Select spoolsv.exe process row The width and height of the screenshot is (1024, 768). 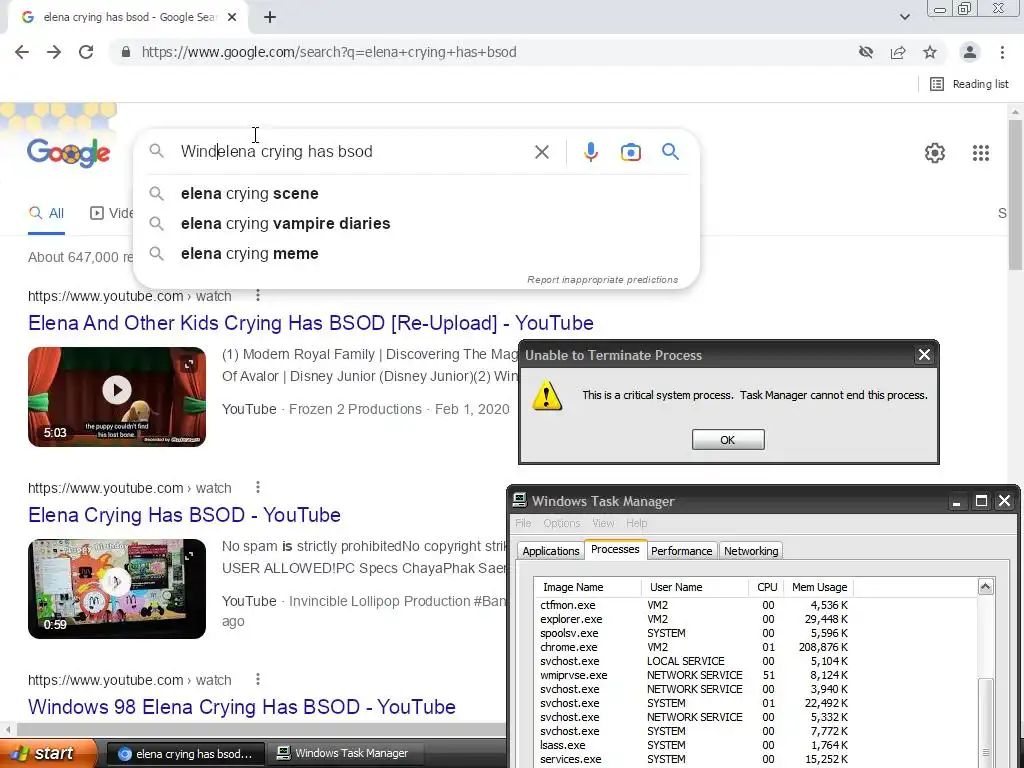694,633
